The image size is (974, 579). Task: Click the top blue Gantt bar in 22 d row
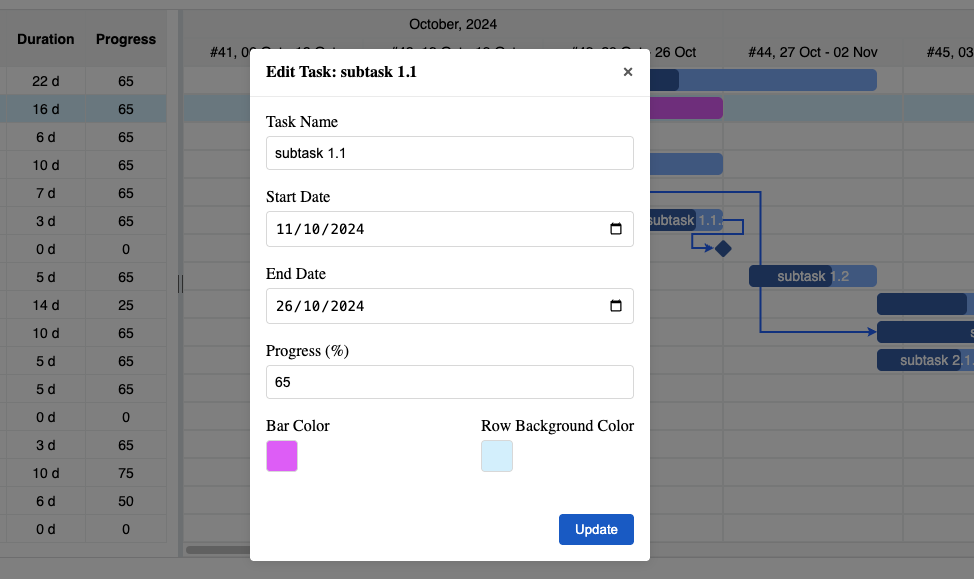[763, 80]
